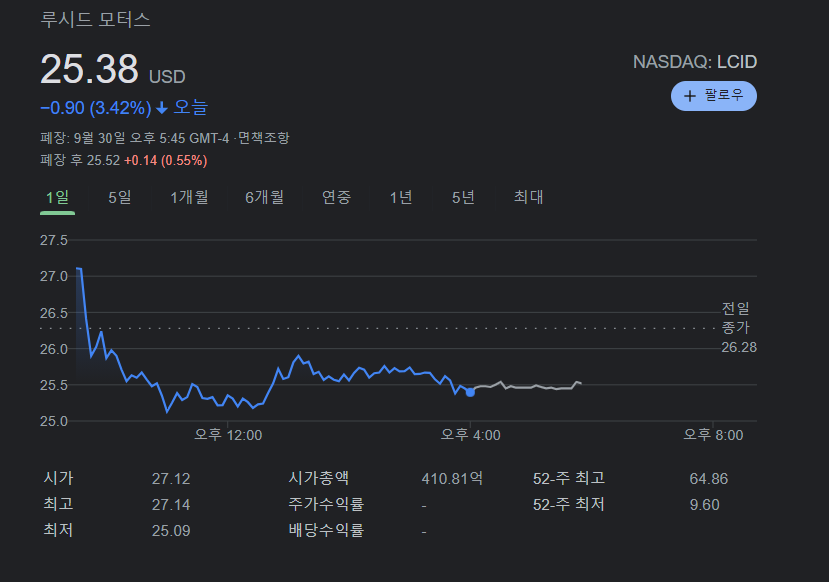Click the 배당수익률 label
829x582 pixels.
click(326, 530)
